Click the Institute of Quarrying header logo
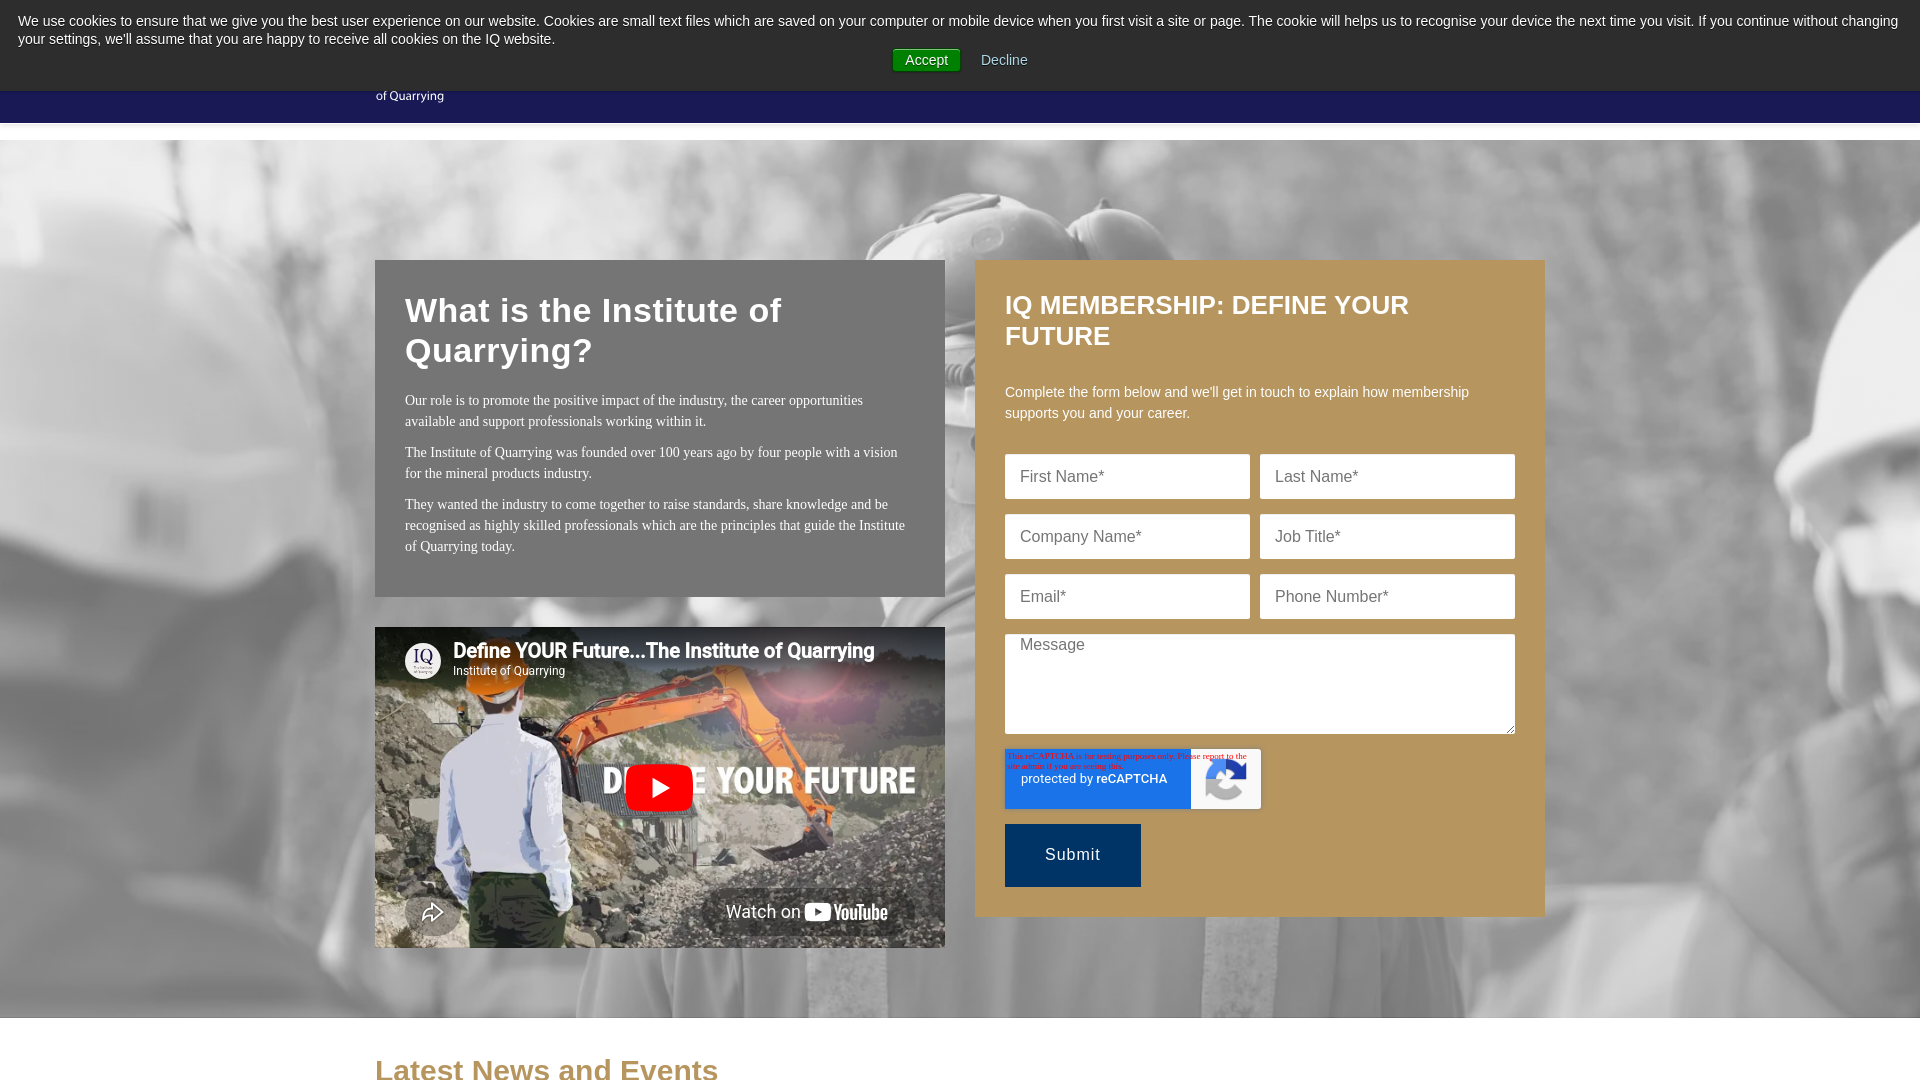 tap(410, 96)
